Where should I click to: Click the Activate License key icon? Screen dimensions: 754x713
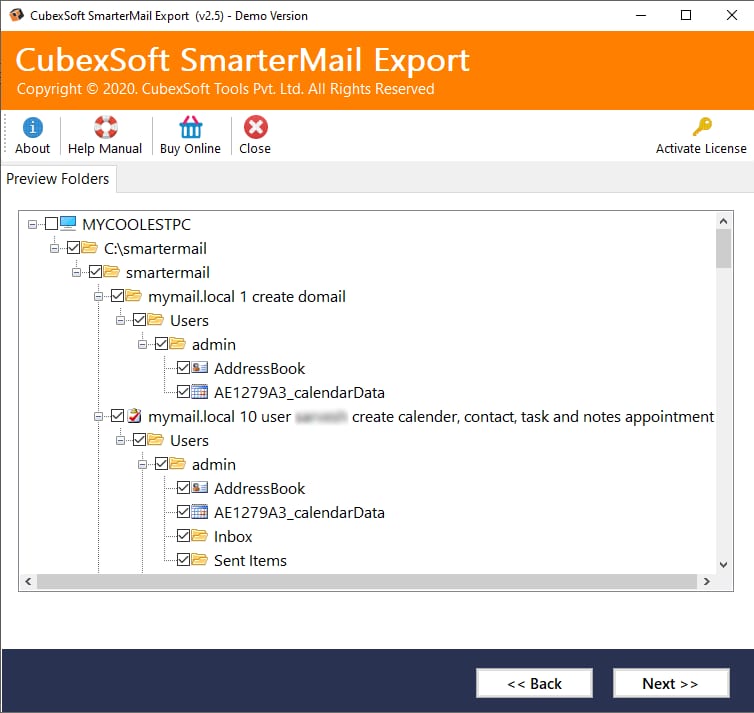pyautogui.click(x=702, y=127)
